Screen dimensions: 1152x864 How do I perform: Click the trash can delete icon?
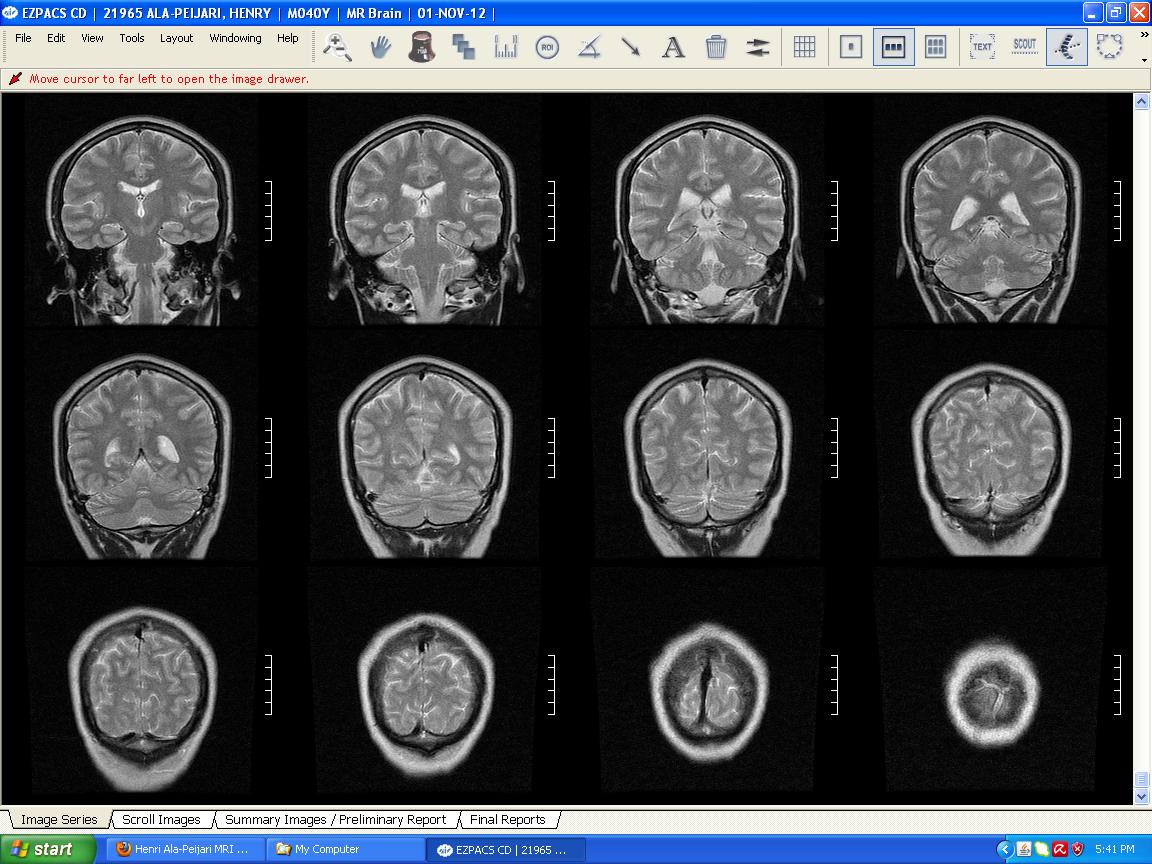pyautogui.click(x=716, y=47)
